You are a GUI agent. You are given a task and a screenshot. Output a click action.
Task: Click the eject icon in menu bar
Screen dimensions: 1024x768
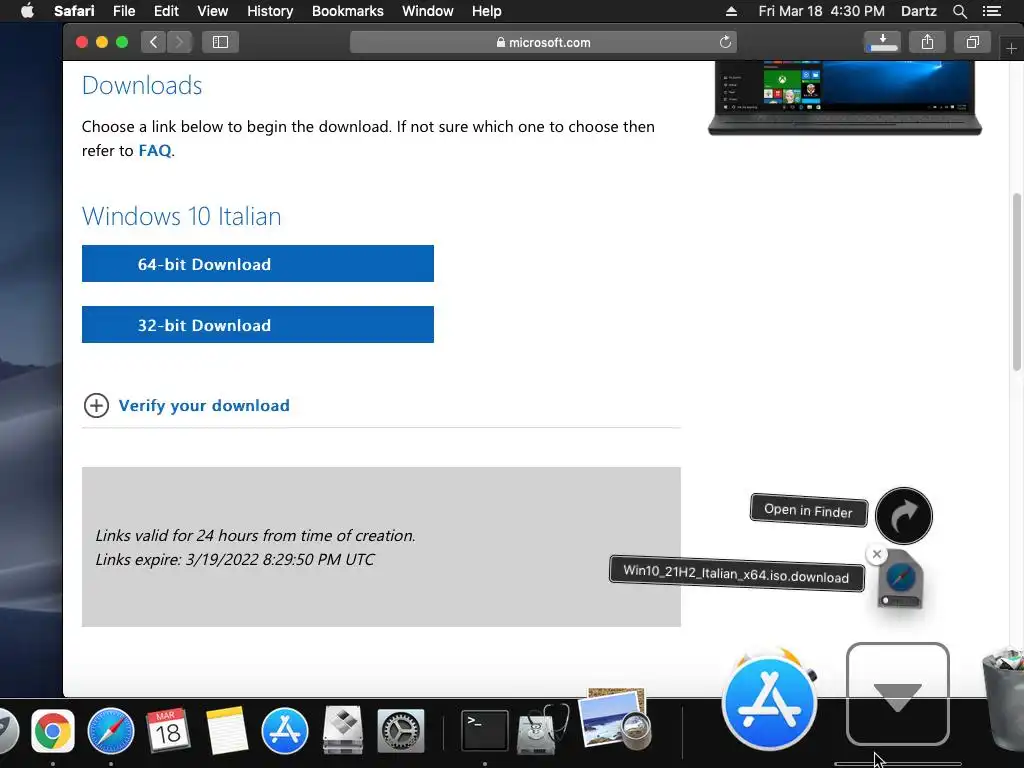(x=731, y=11)
